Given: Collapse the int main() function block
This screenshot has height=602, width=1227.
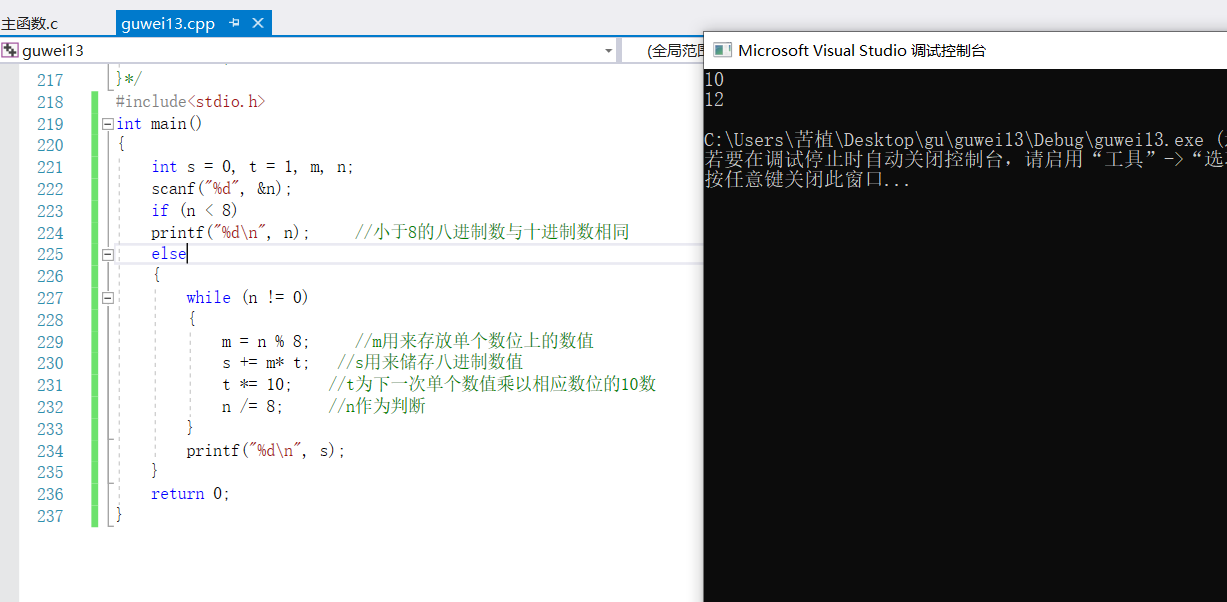Looking at the screenshot, I should 108,124.
